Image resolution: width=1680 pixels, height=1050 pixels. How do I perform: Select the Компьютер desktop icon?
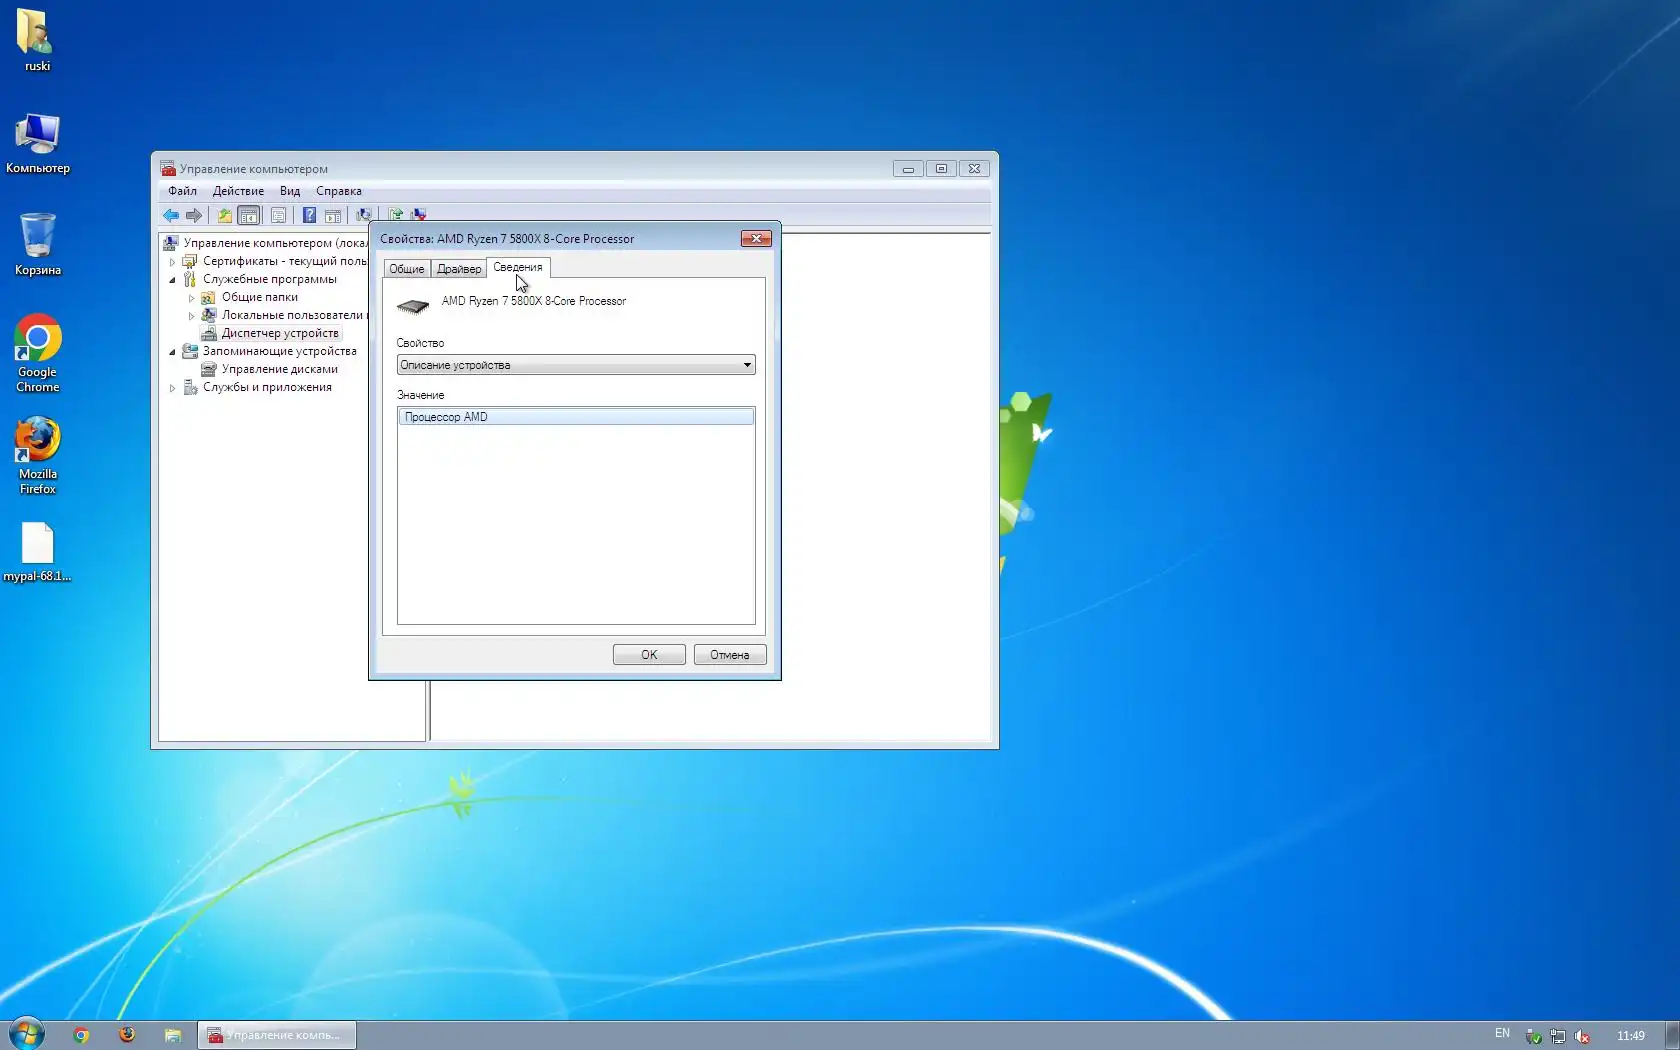coord(38,142)
